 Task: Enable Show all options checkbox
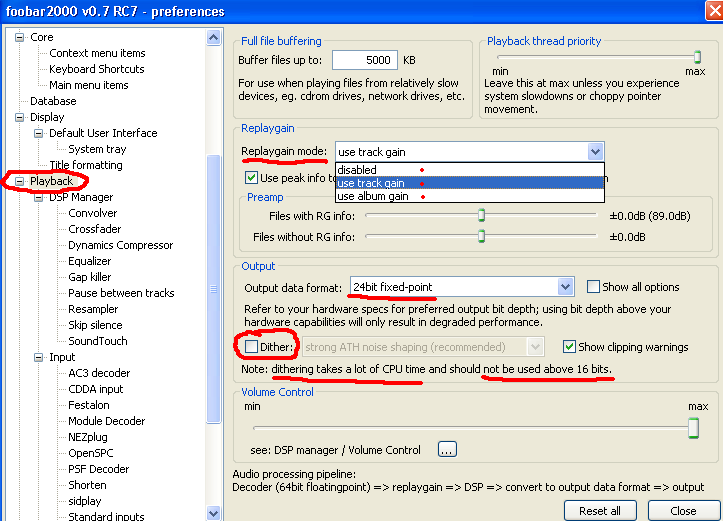pyautogui.click(x=593, y=287)
